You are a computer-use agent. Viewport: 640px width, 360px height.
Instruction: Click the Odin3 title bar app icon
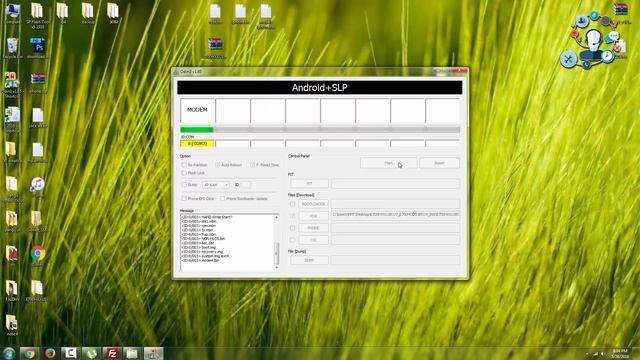tap(176, 72)
